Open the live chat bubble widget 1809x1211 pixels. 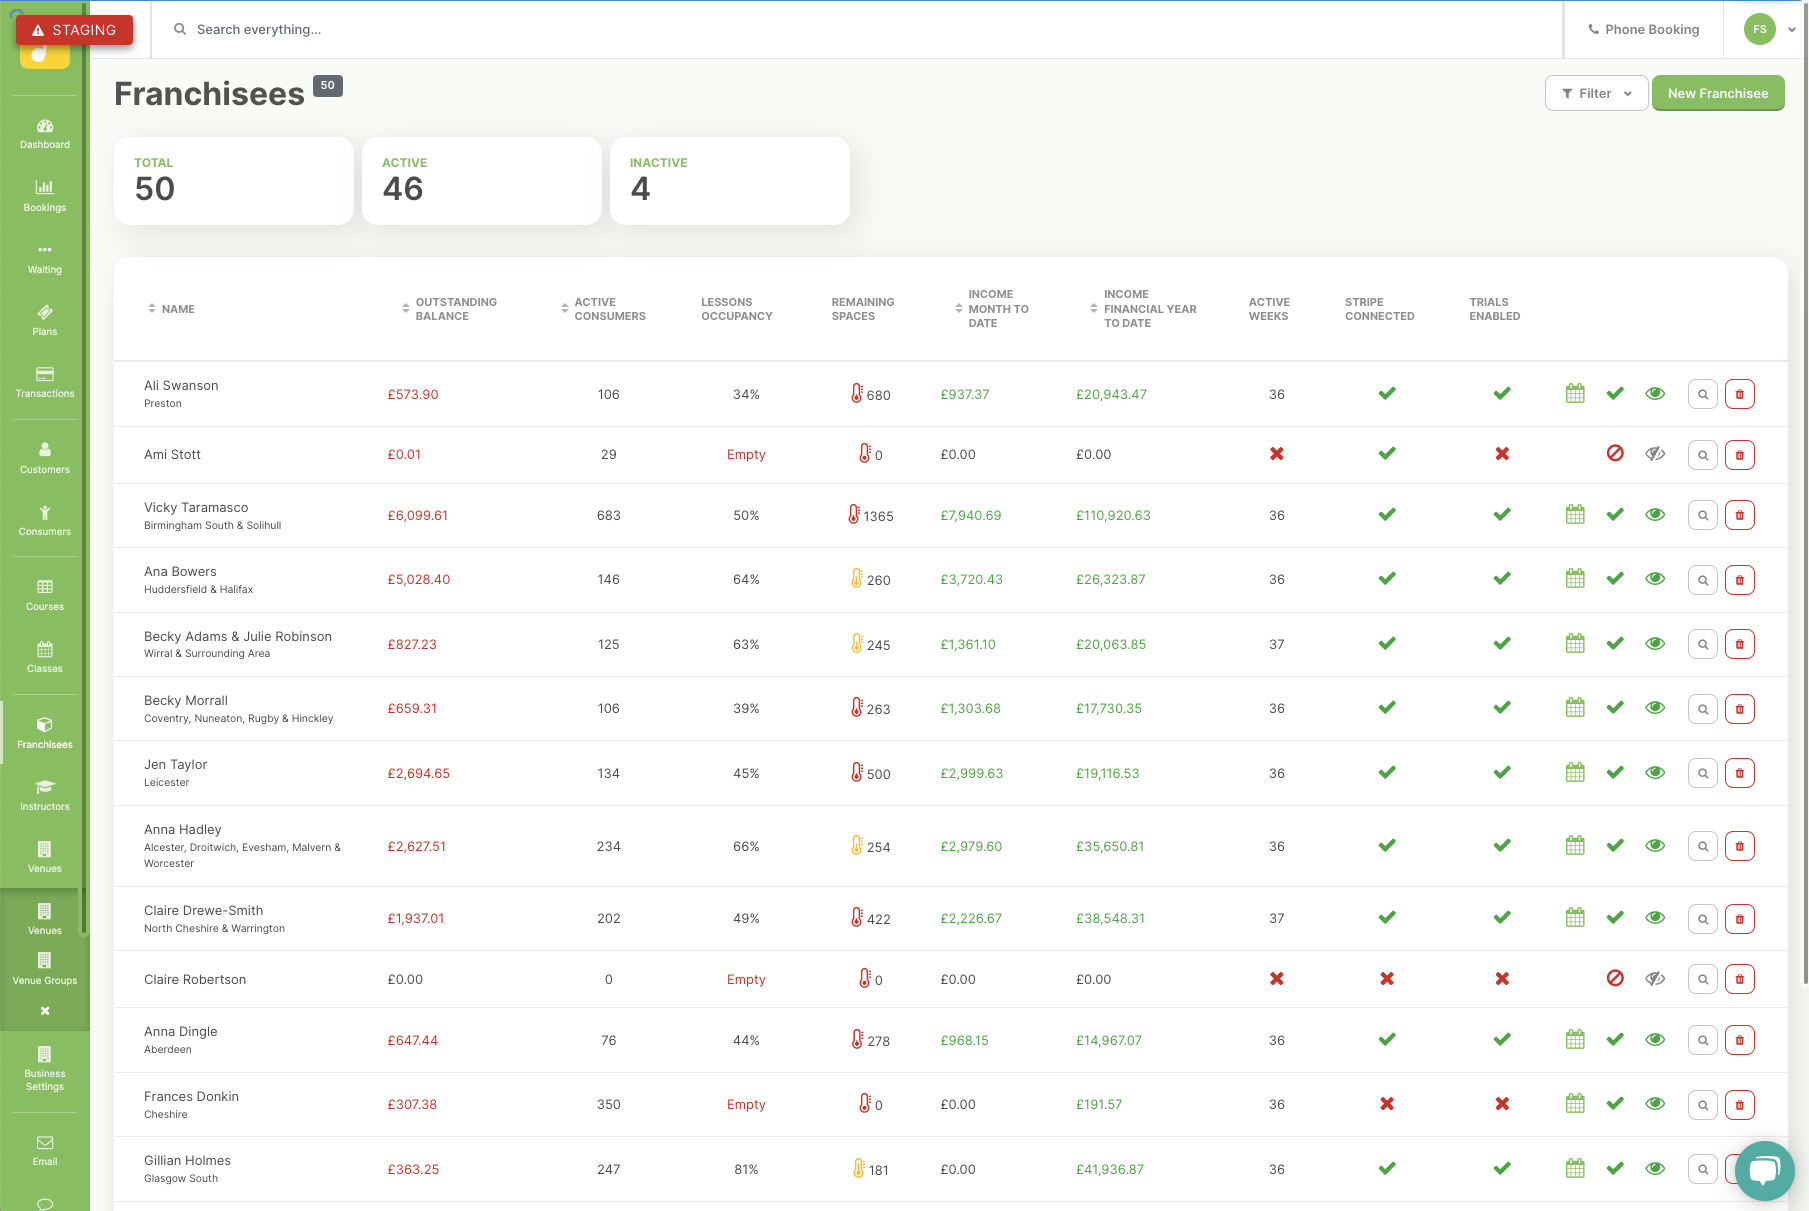tap(1765, 1170)
